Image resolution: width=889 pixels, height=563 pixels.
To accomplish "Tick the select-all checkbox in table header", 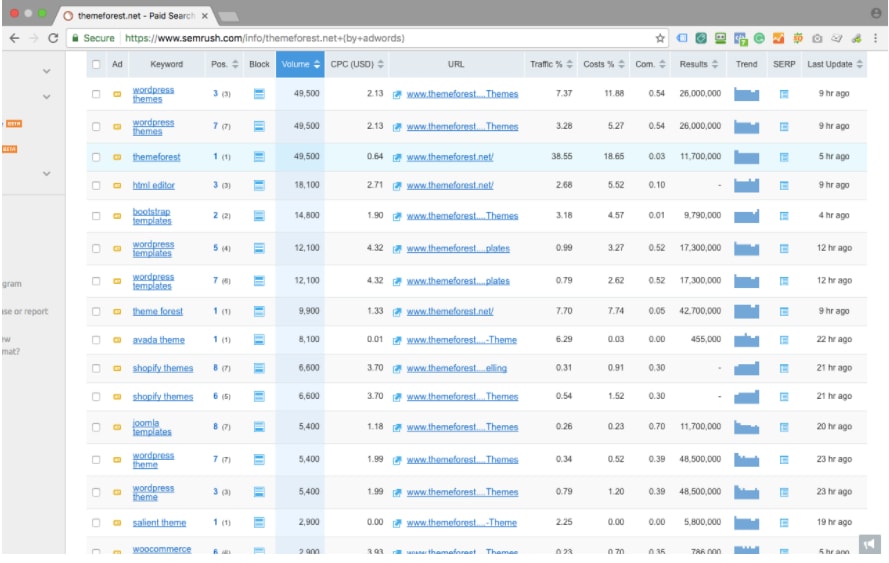I will (96, 65).
